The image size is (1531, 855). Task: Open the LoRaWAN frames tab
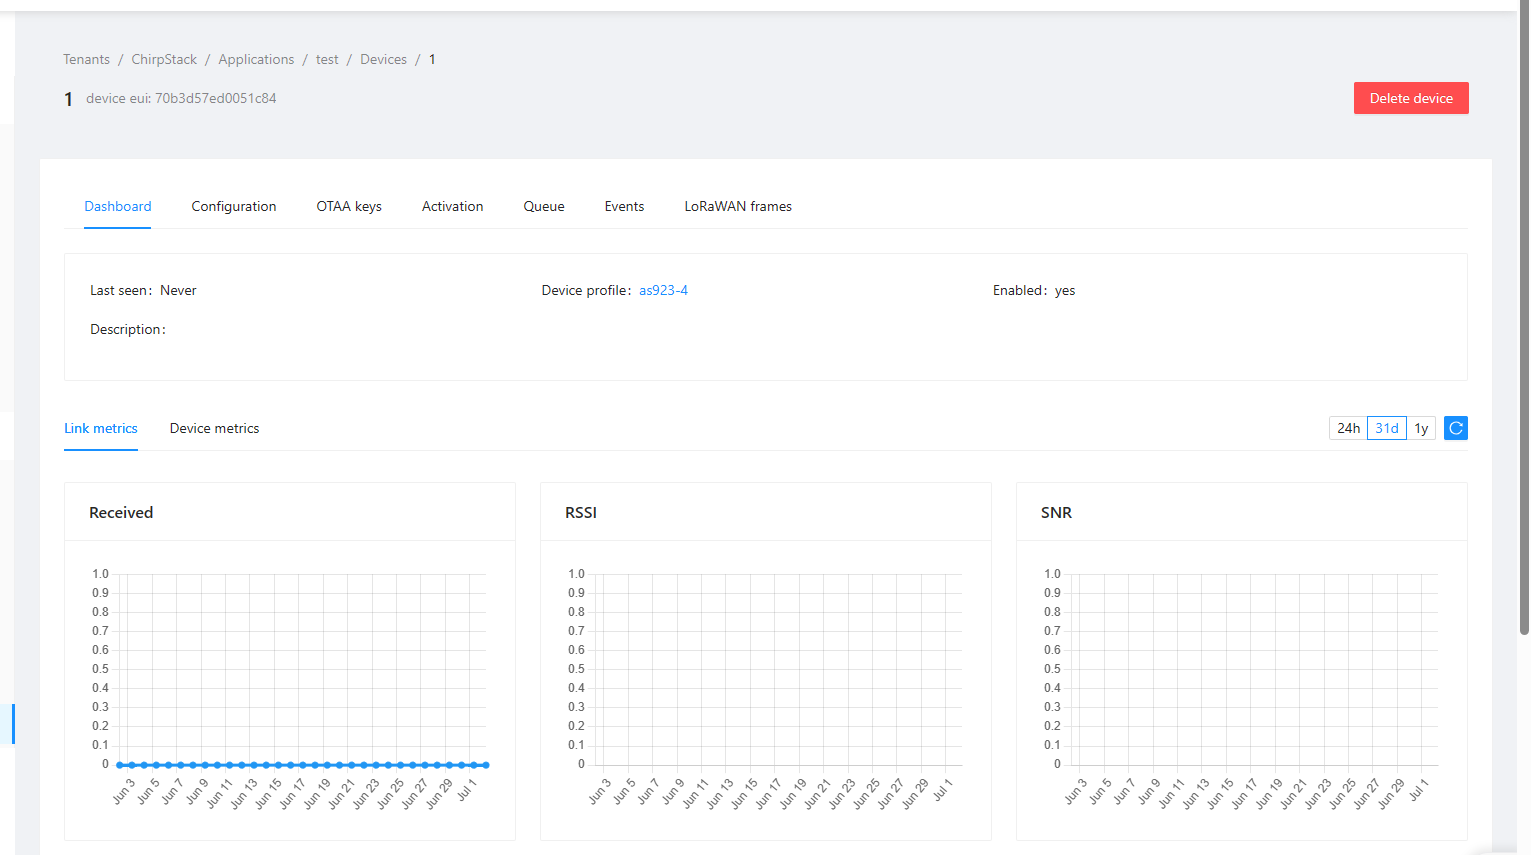[x=738, y=206]
